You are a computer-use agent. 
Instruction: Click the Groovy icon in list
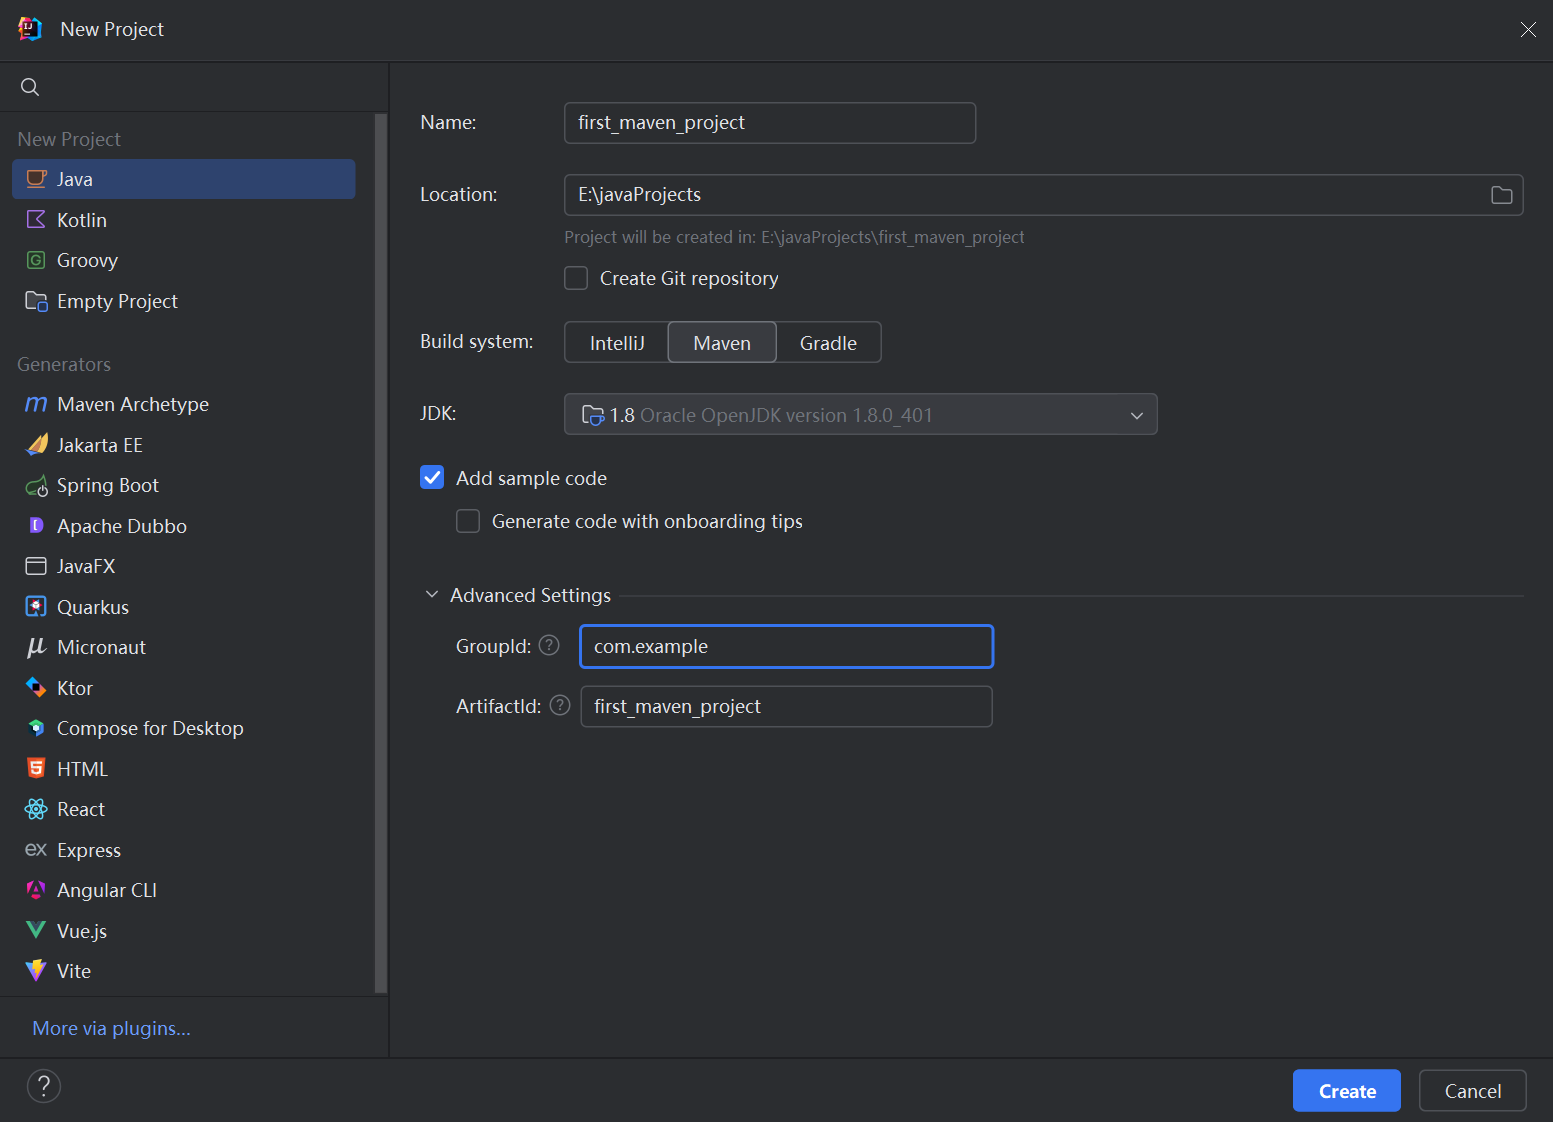point(36,260)
